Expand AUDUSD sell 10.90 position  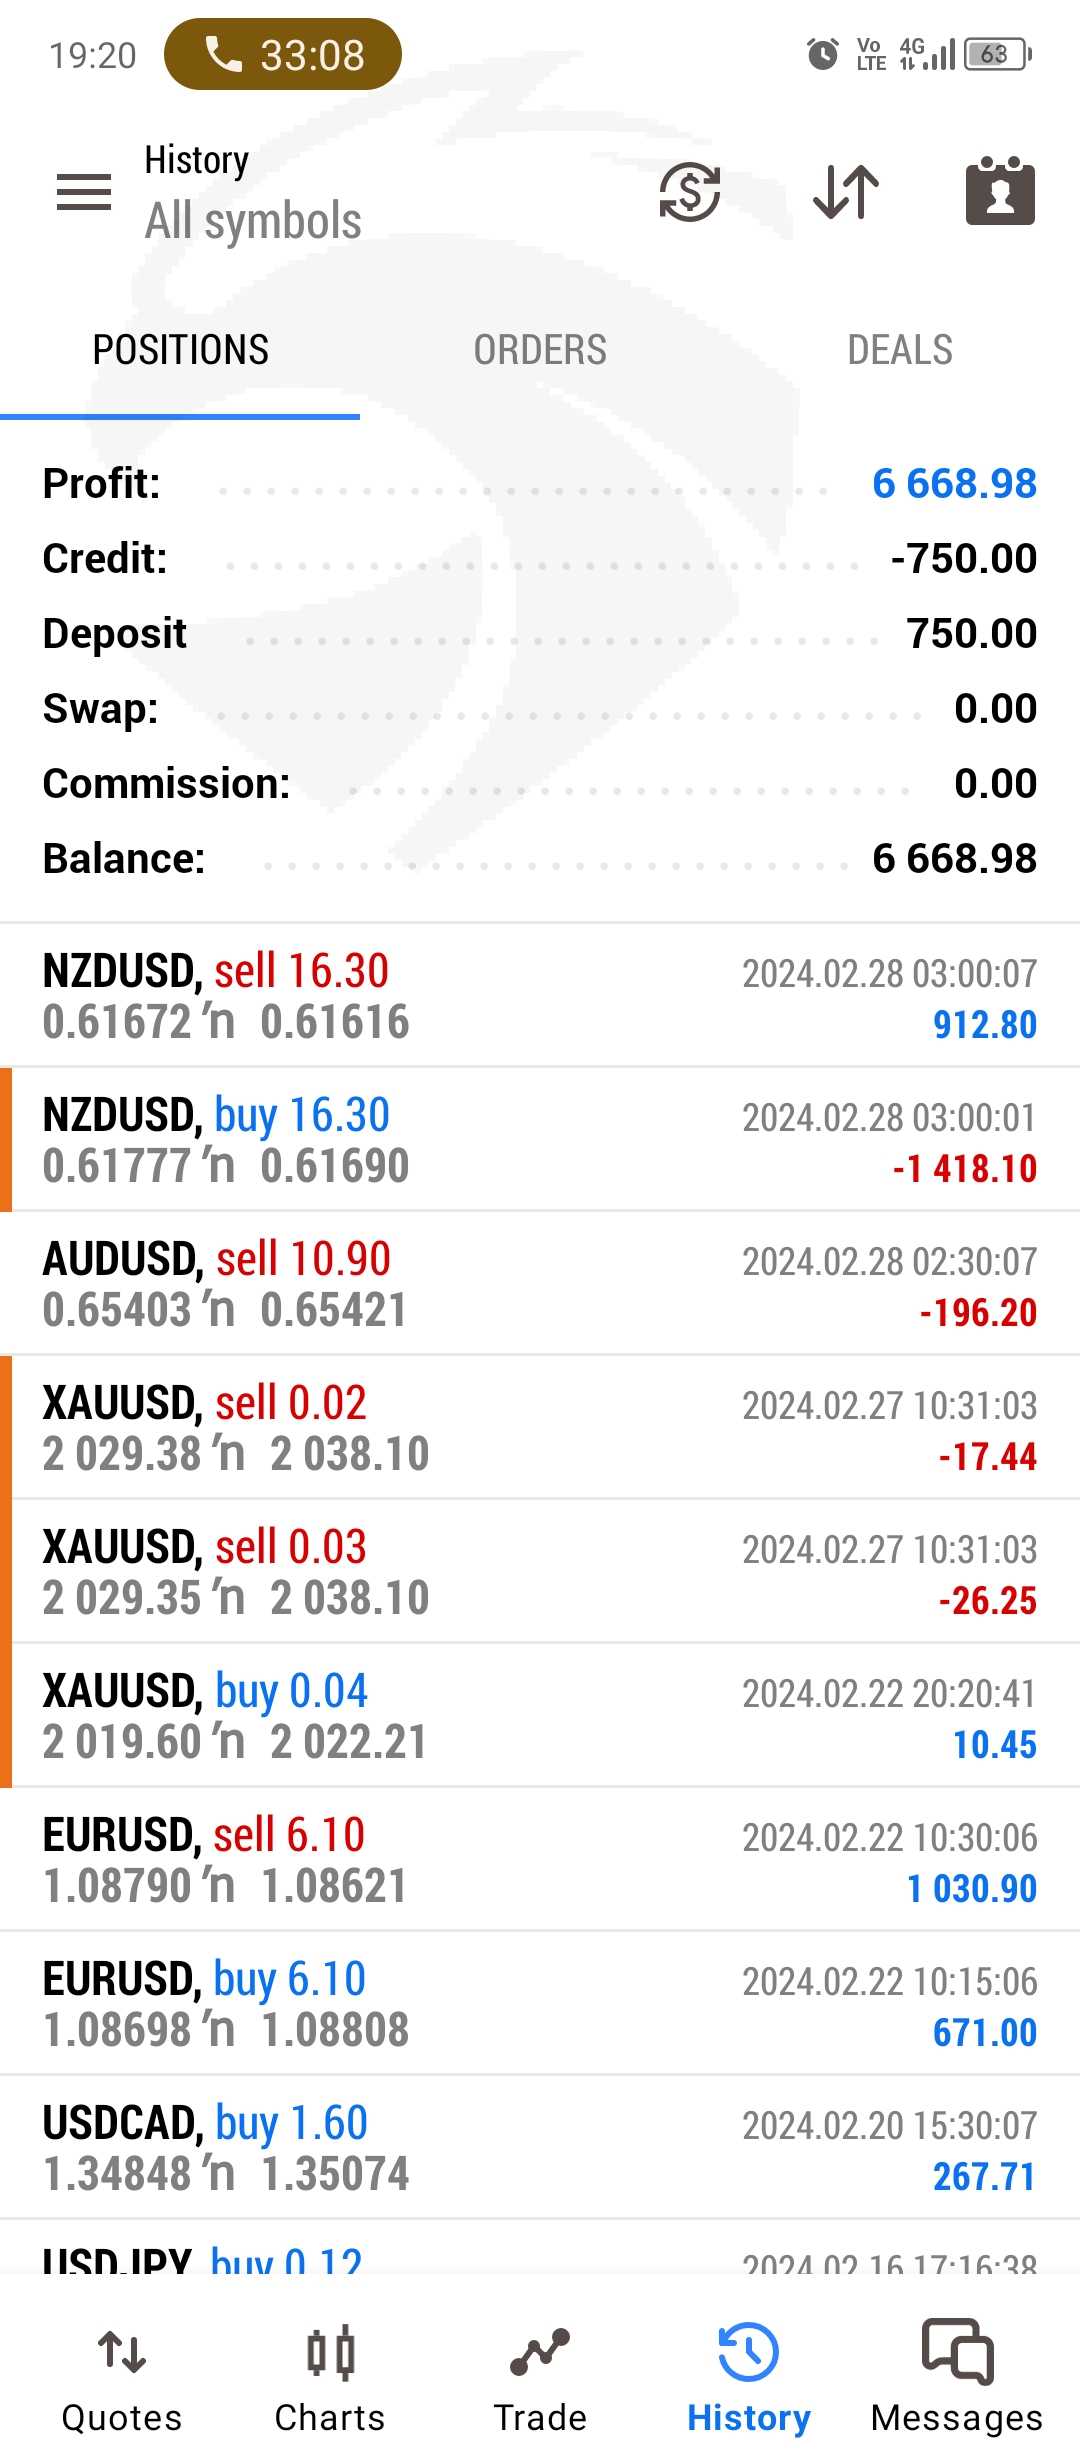tap(540, 1284)
